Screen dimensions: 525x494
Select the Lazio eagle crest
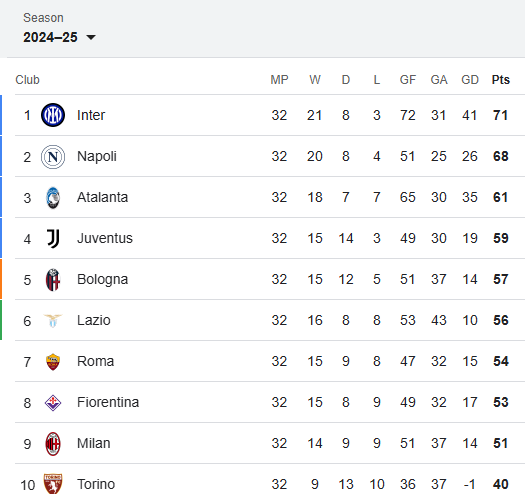click(x=53, y=321)
